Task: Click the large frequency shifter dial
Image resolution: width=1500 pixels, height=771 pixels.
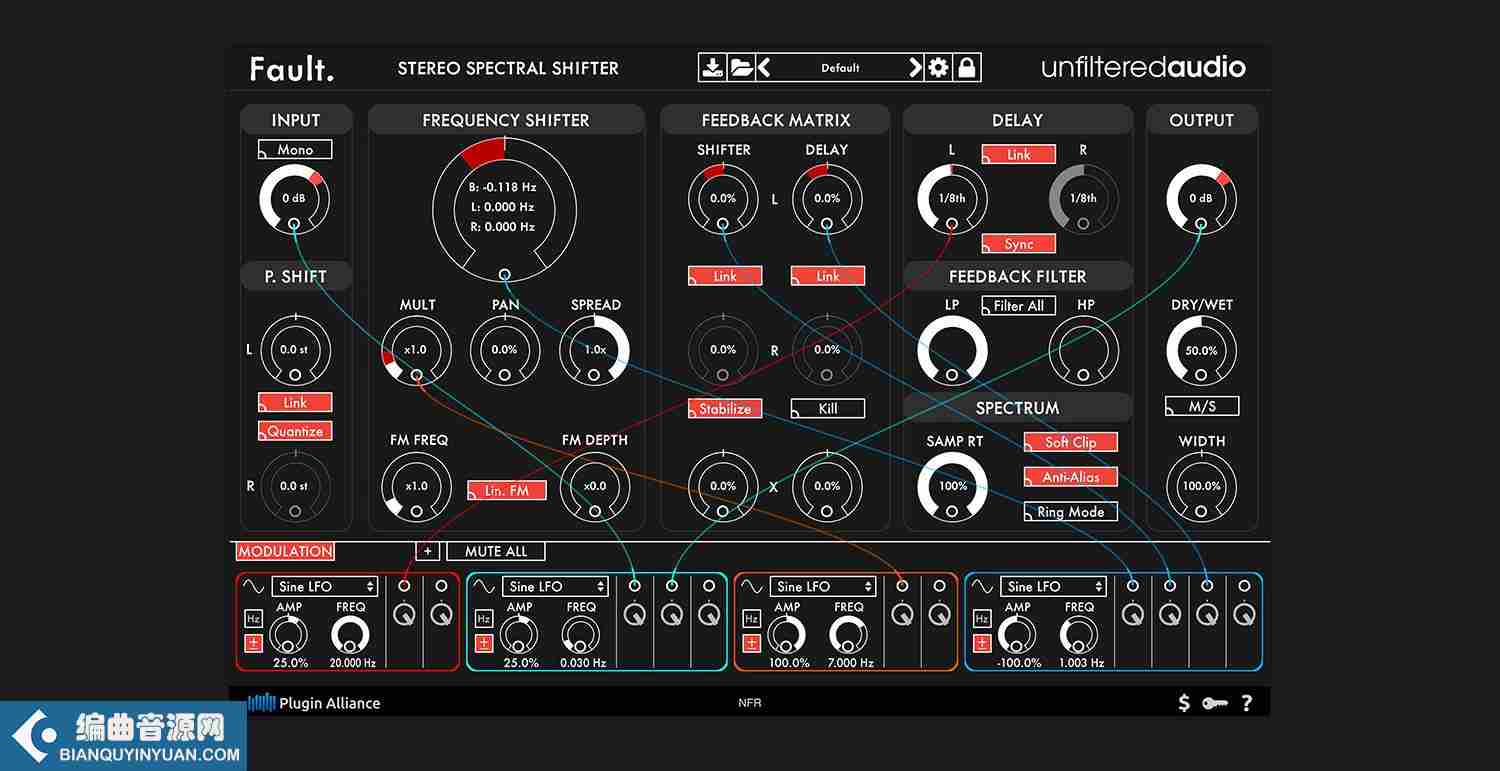Action: pos(504,208)
